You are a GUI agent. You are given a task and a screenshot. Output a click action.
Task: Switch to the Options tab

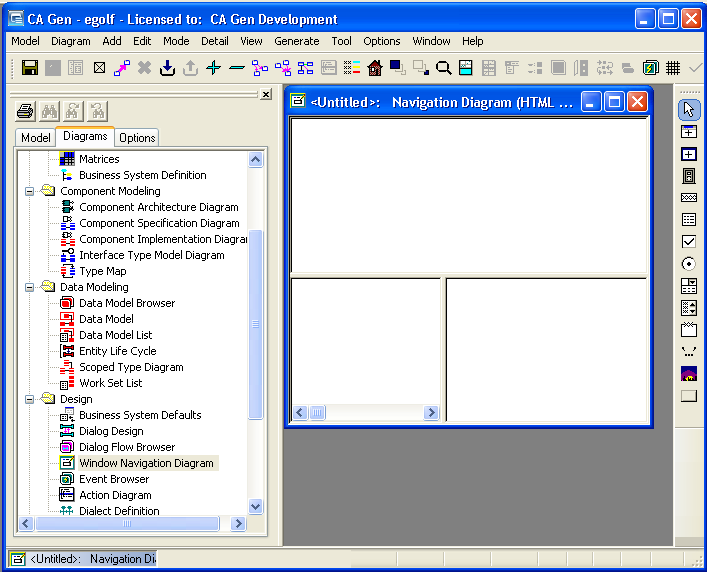point(137,138)
